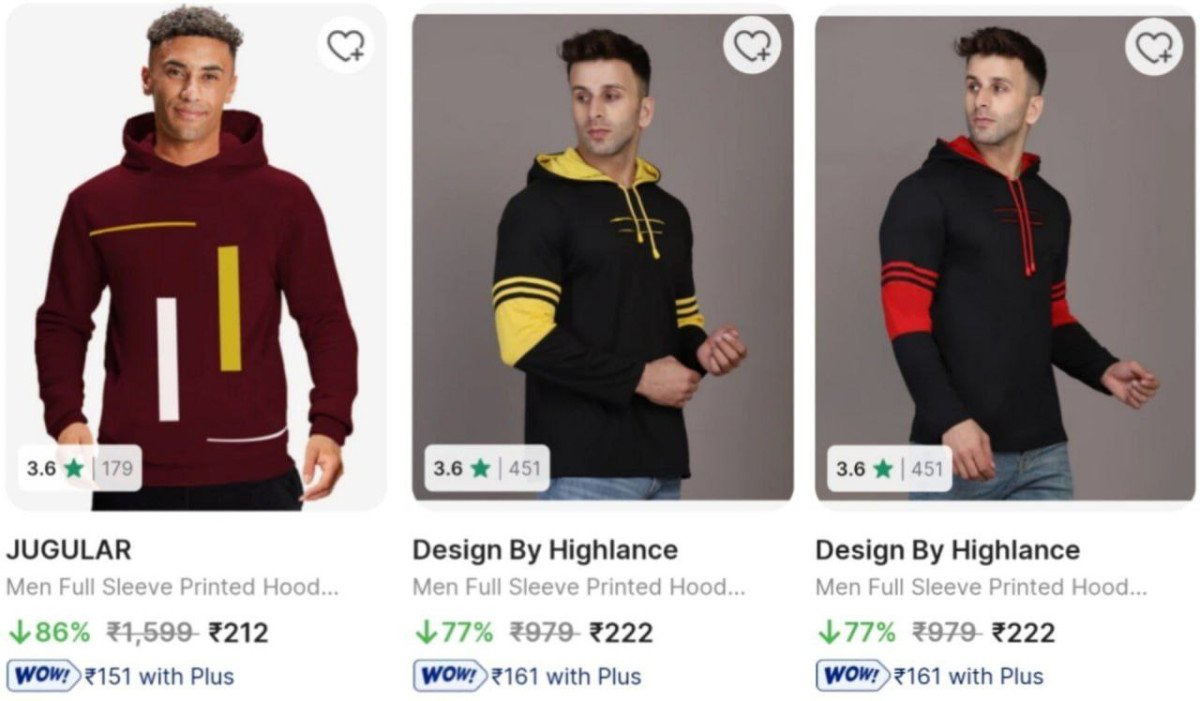Viewport: 1200px width, 701px height.
Task: Click the 86% discount label
Action: pos(49,632)
